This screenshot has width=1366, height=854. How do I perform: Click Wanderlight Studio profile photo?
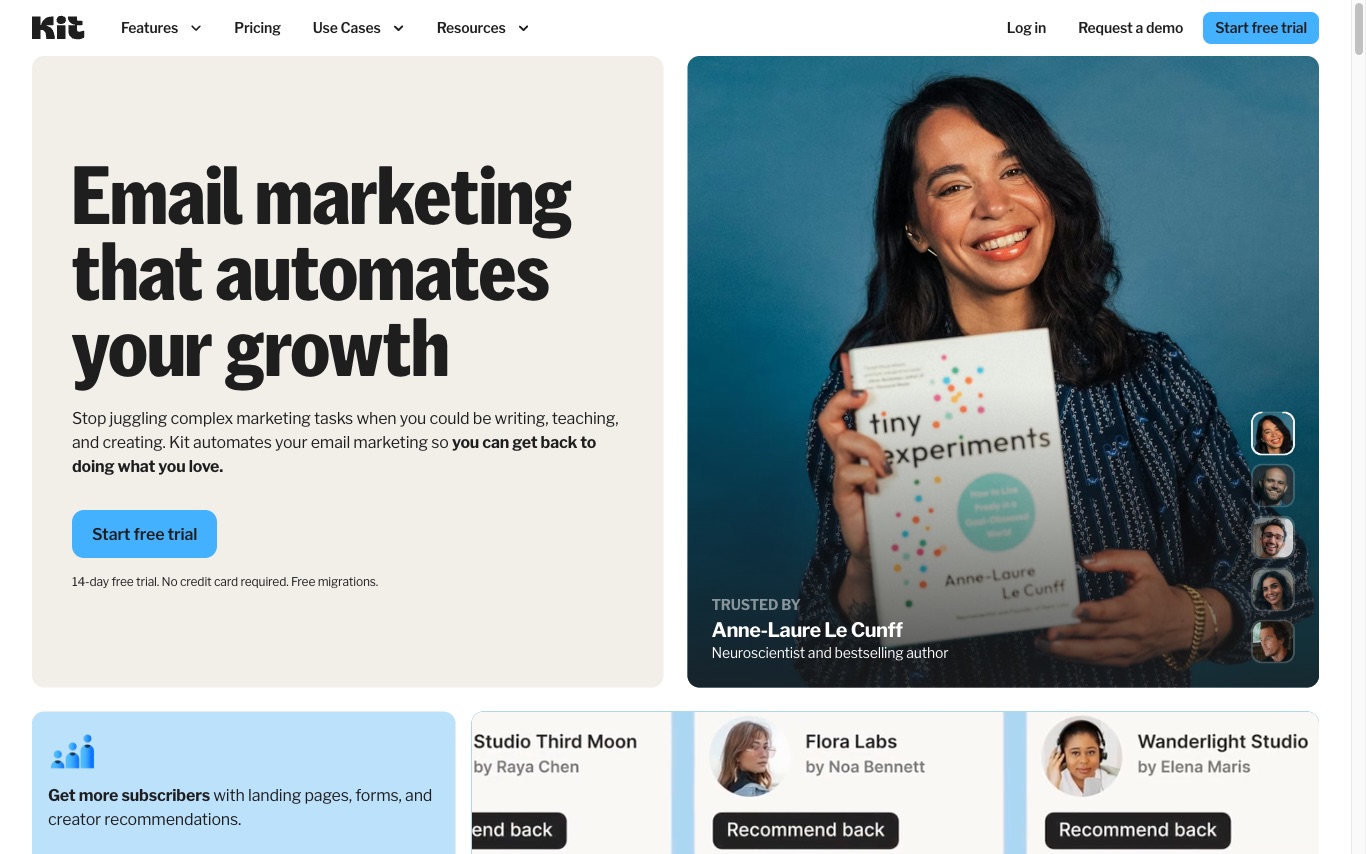[1082, 756]
